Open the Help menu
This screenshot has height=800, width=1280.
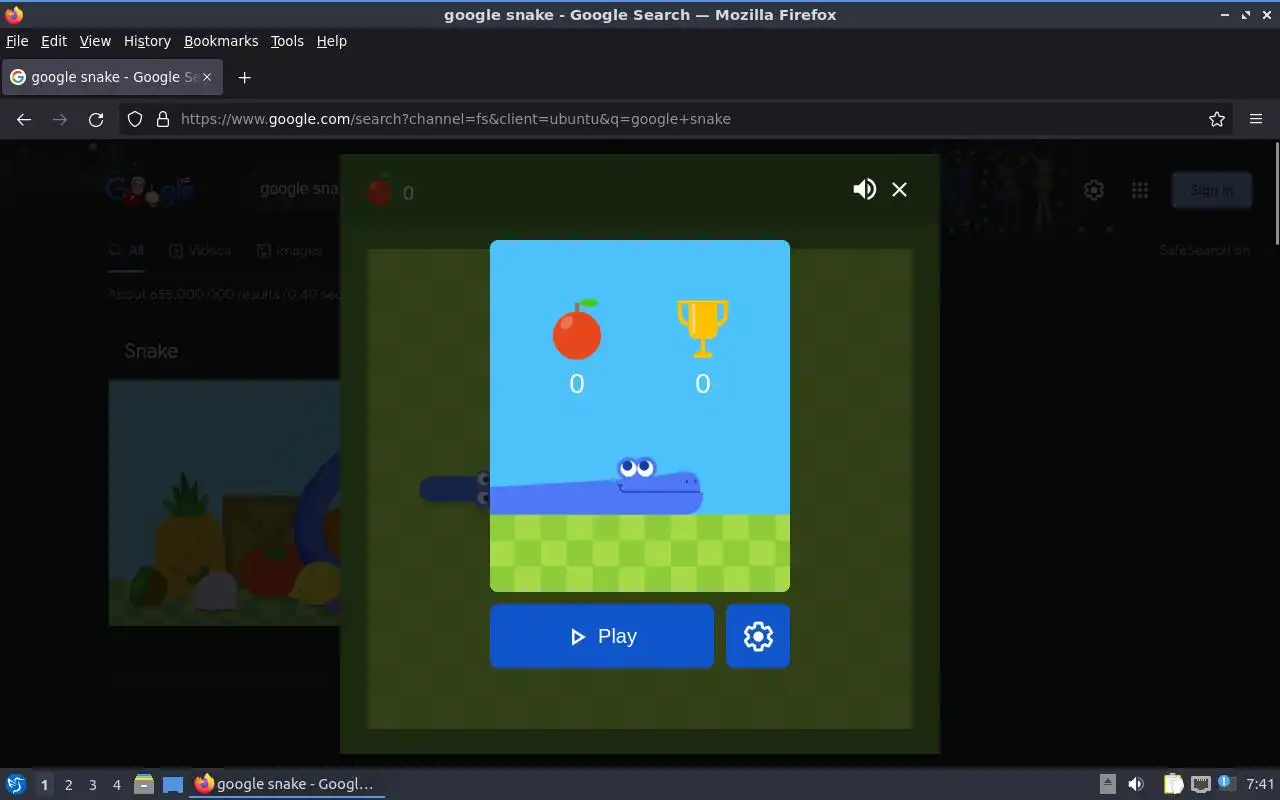click(332, 41)
